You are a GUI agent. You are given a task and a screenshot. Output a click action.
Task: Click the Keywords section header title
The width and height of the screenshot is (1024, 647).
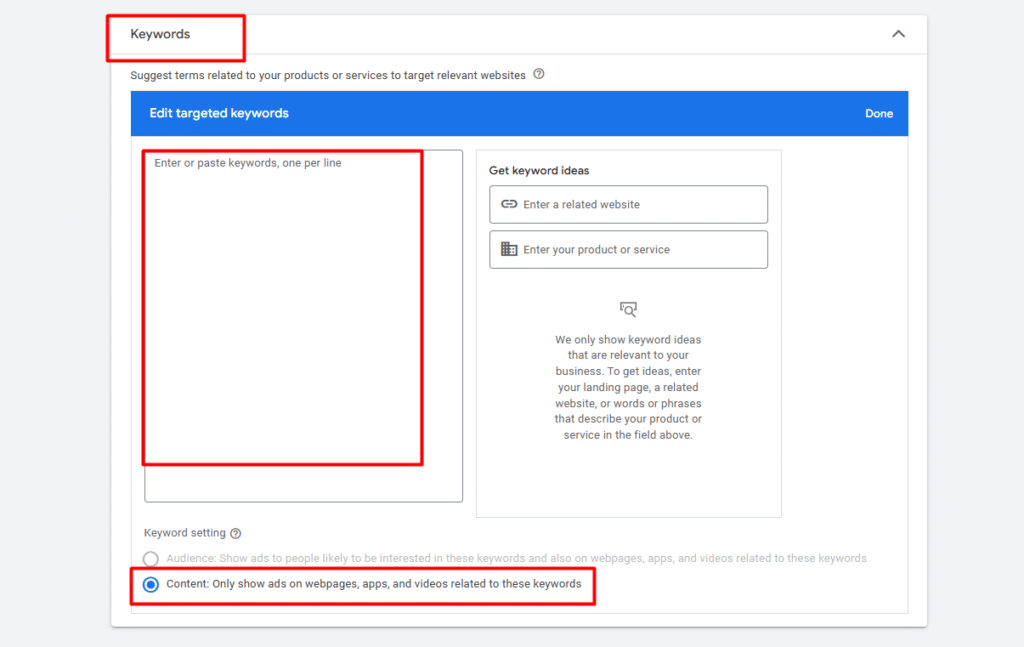click(160, 34)
